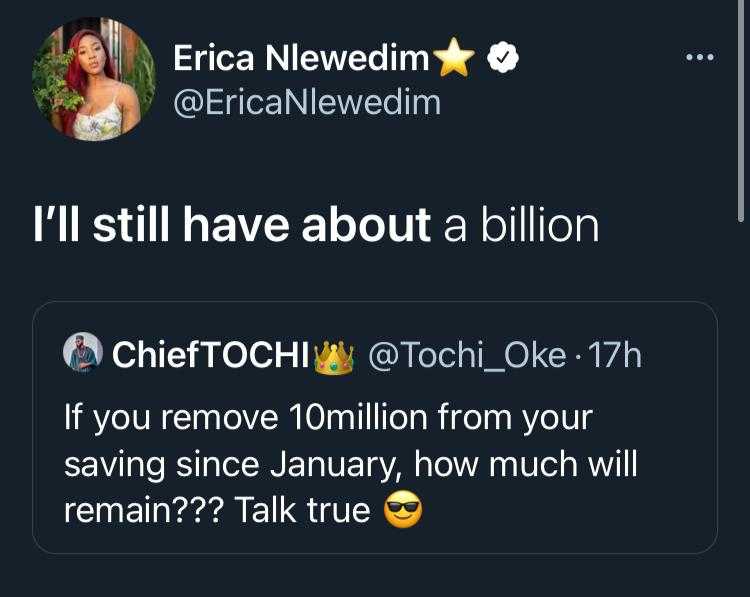Click the words "a billion" in the tweet
This screenshot has width=750, height=597.
[521, 226]
